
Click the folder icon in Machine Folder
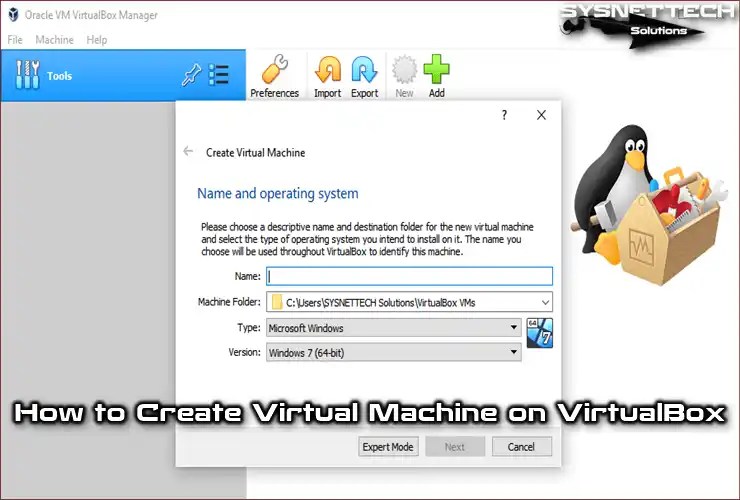277,302
